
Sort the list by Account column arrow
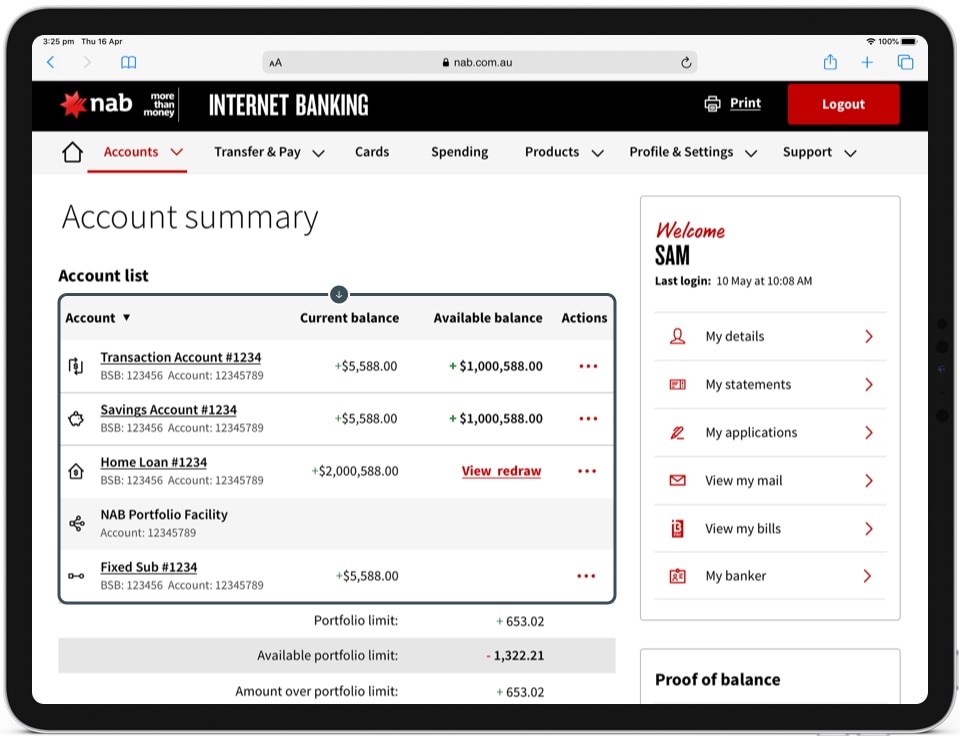click(x=126, y=318)
